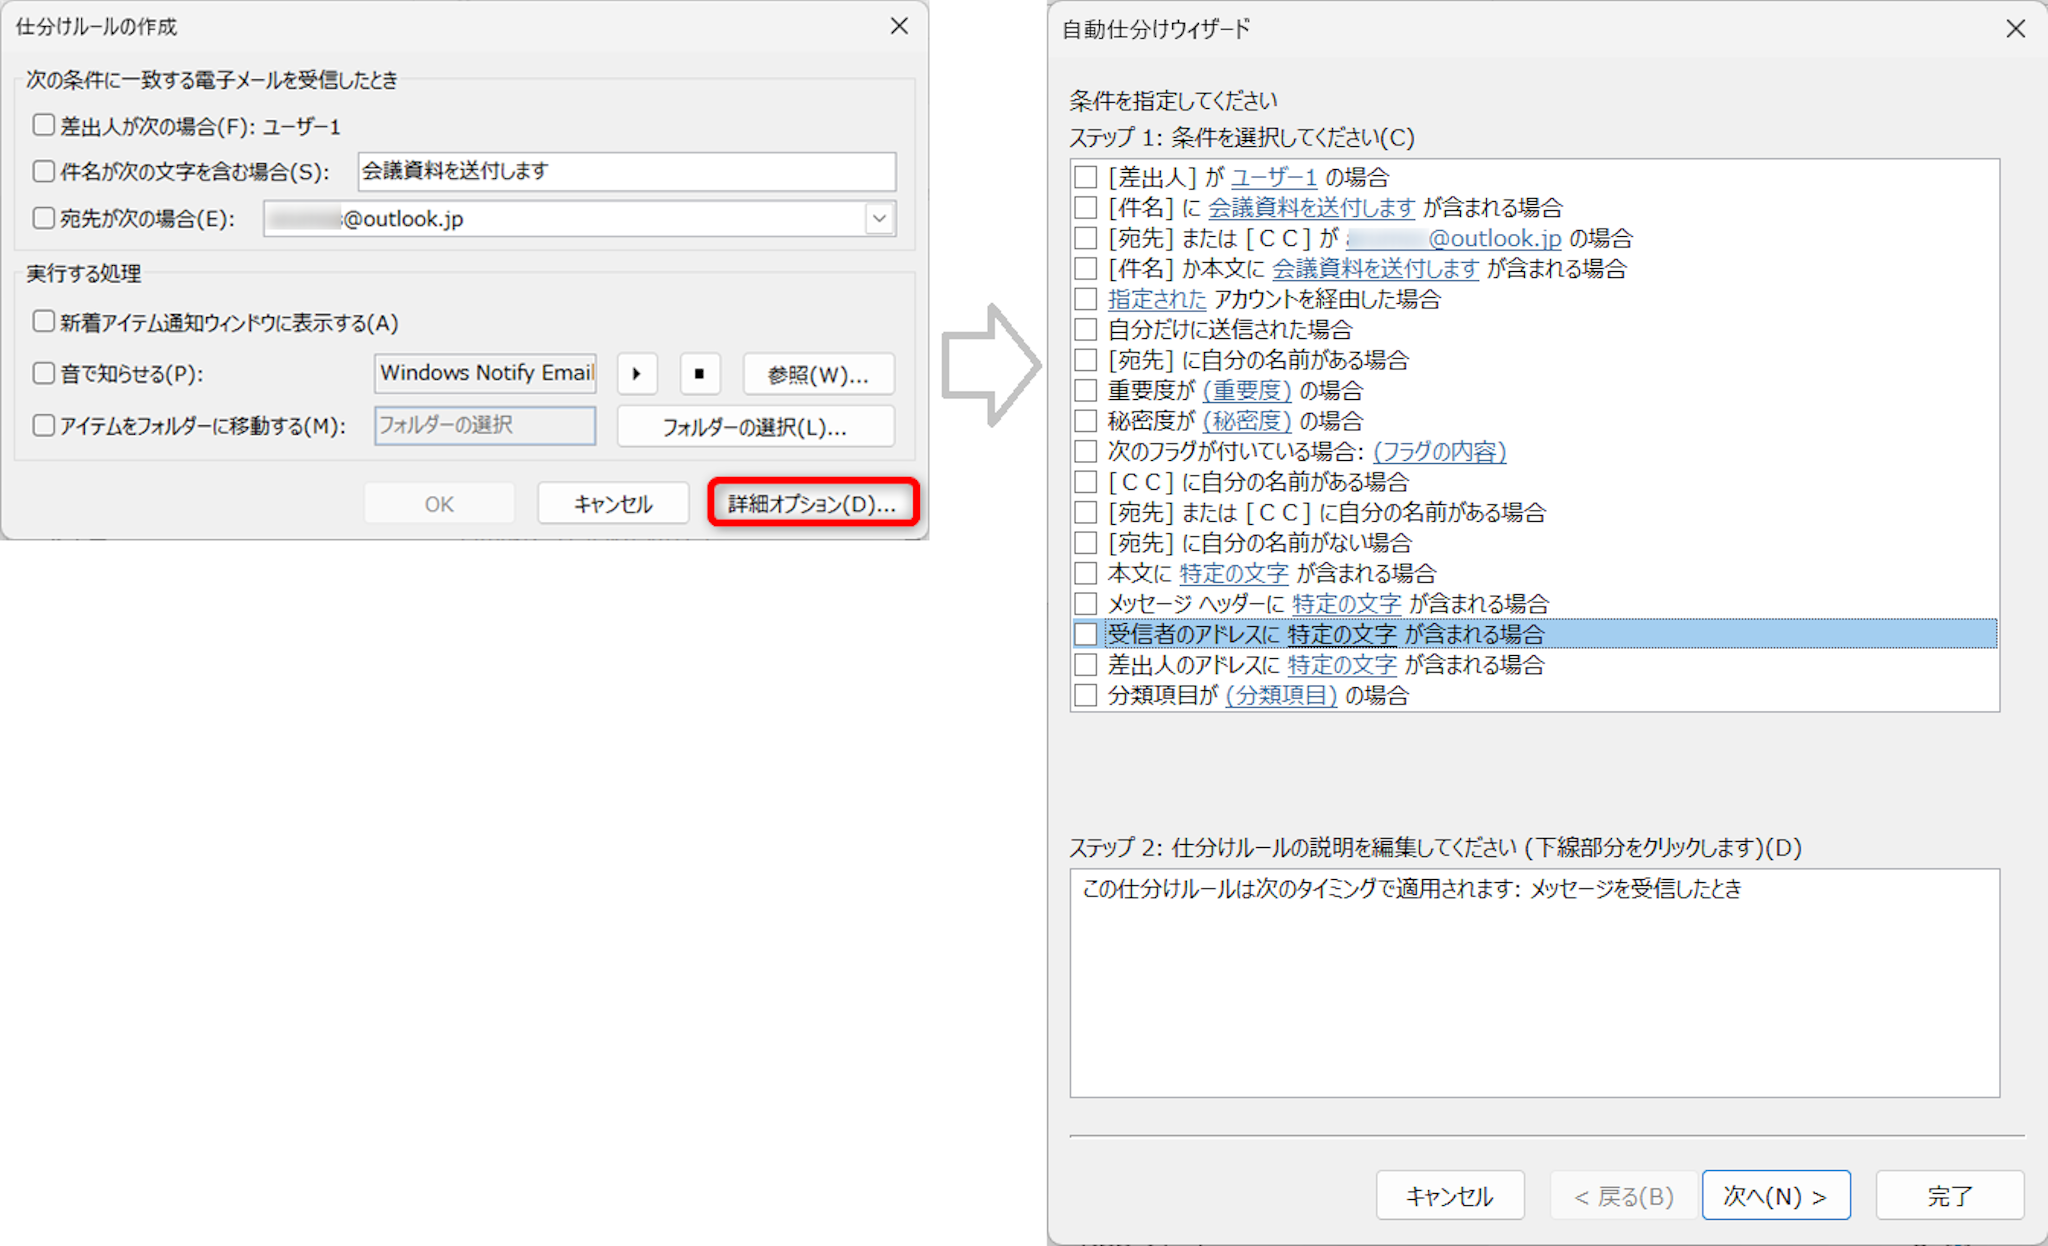The width and height of the screenshot is (2048, 1246).
Task: Click the 件名 text field
Action: pos(626,171)
